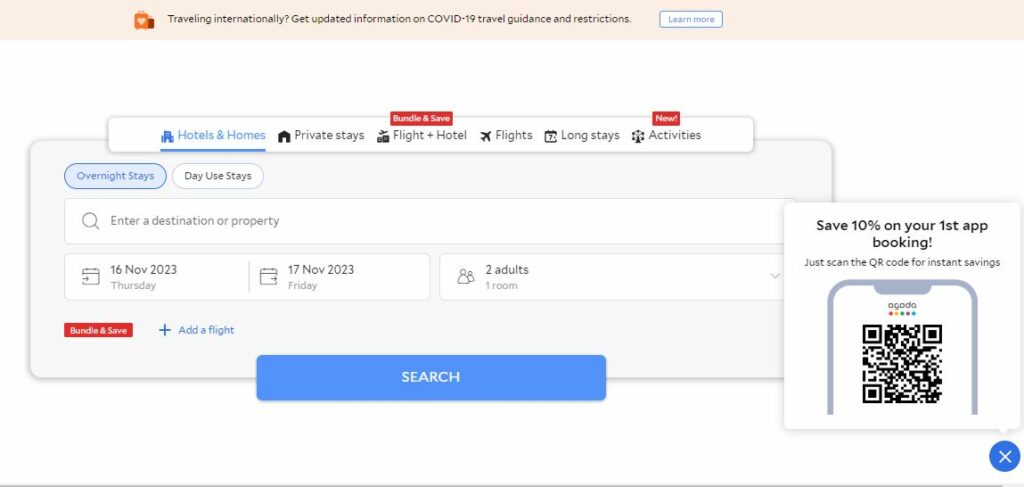Click the magnifier icon in destination field
This screenshot has width=1024, height=487.
point(91,221)
